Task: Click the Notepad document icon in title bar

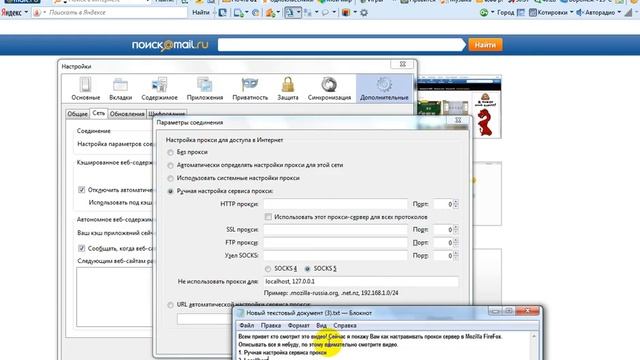Action: [240, 313]
